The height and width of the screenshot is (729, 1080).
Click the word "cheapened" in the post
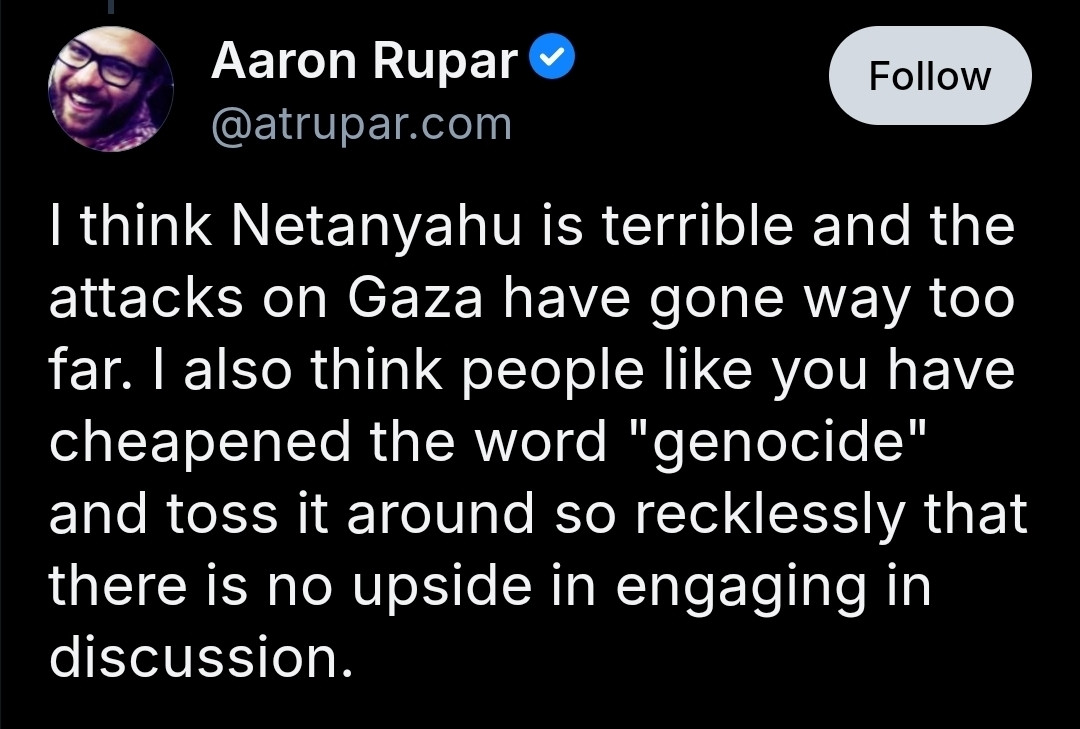tap(200, 443)
